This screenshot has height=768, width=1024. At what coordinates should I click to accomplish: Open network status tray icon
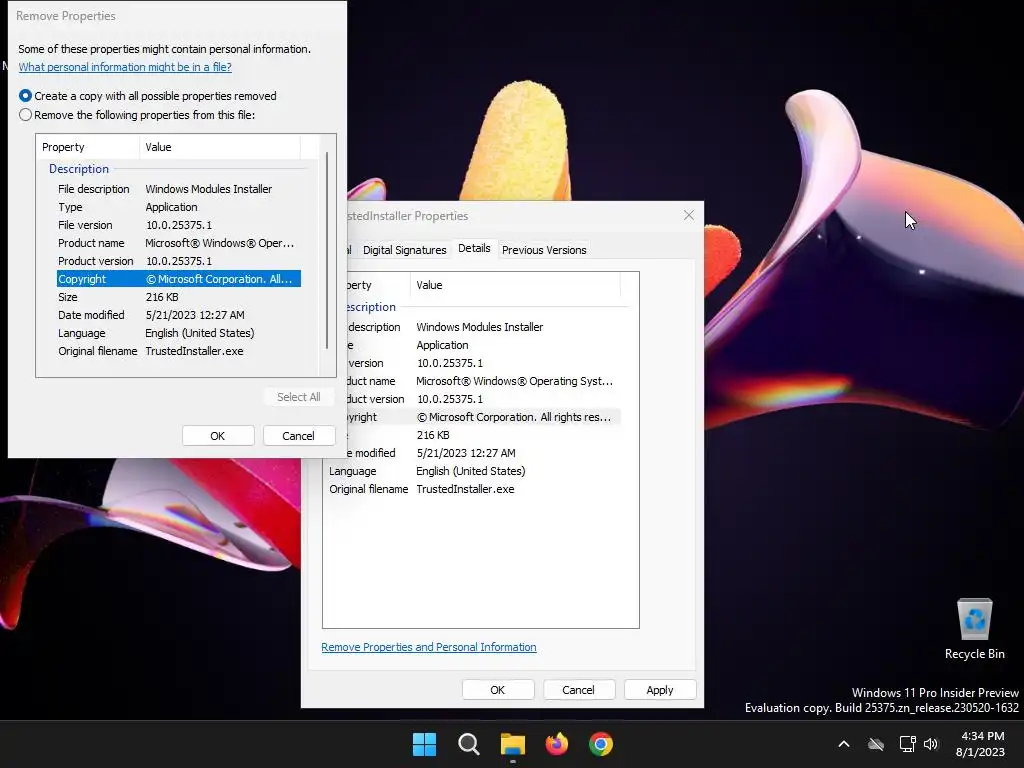907,744
